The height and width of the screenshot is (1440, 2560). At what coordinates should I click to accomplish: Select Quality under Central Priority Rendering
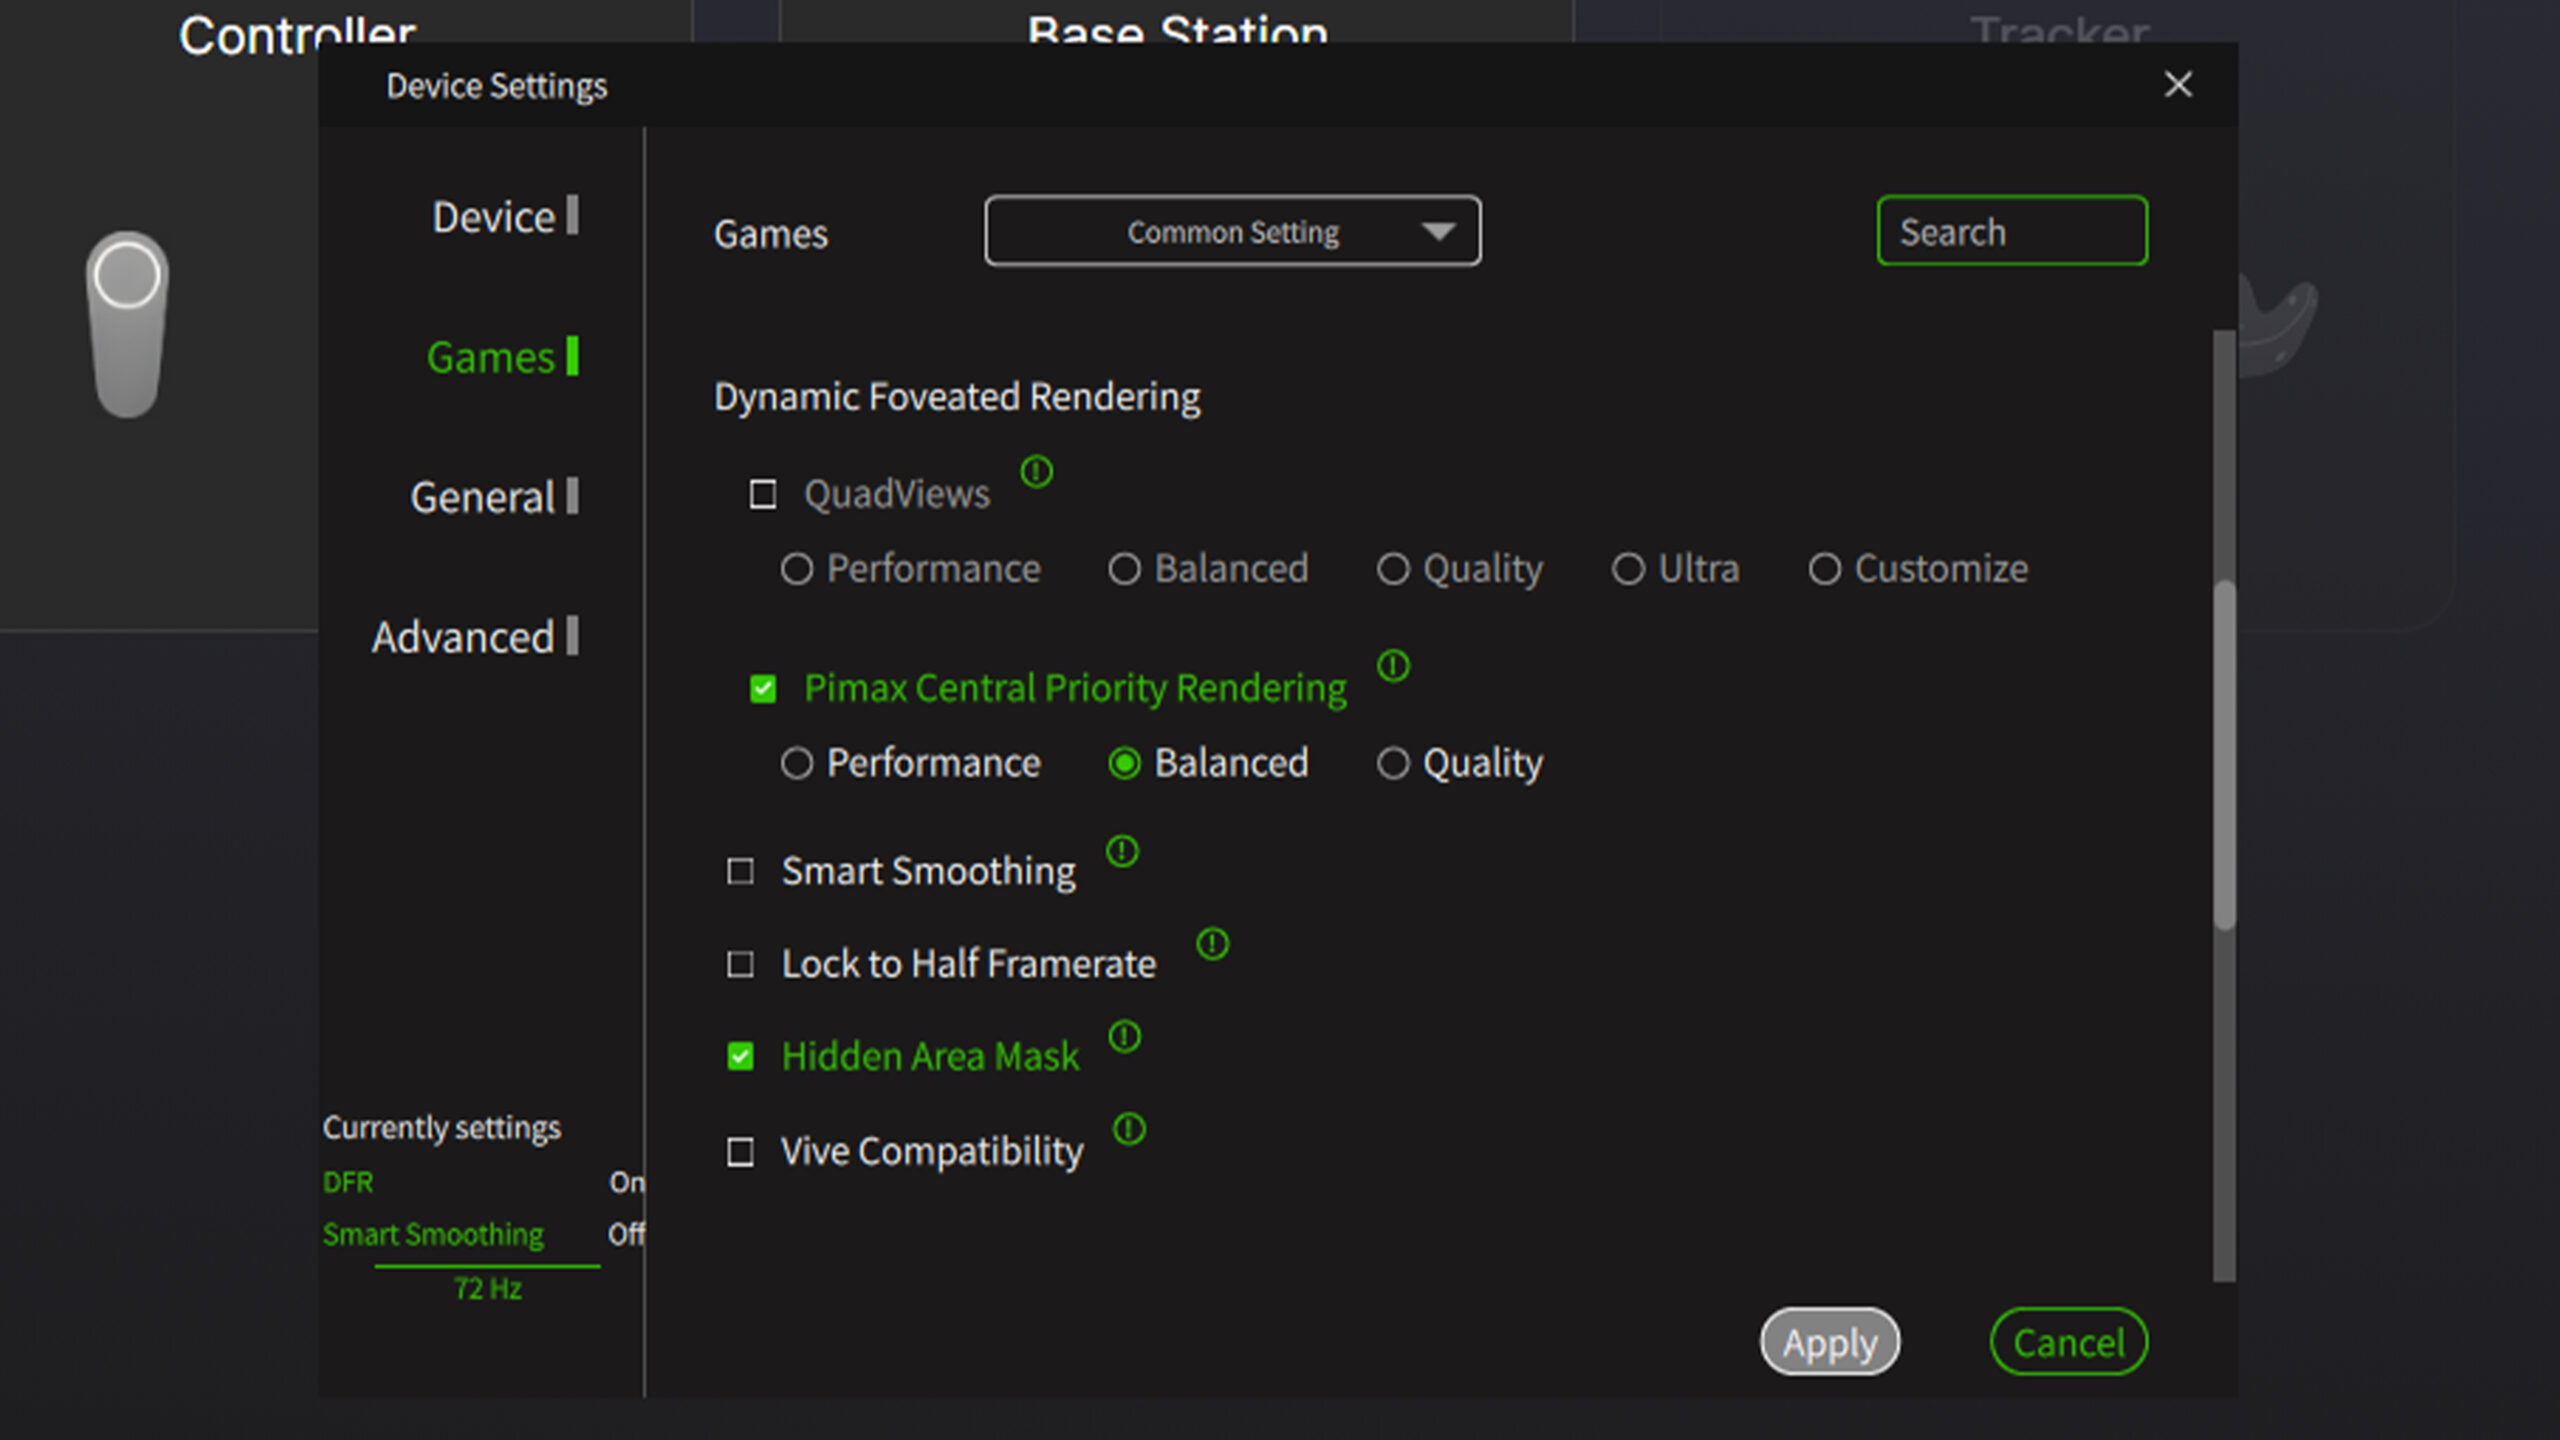[1393, 763]
